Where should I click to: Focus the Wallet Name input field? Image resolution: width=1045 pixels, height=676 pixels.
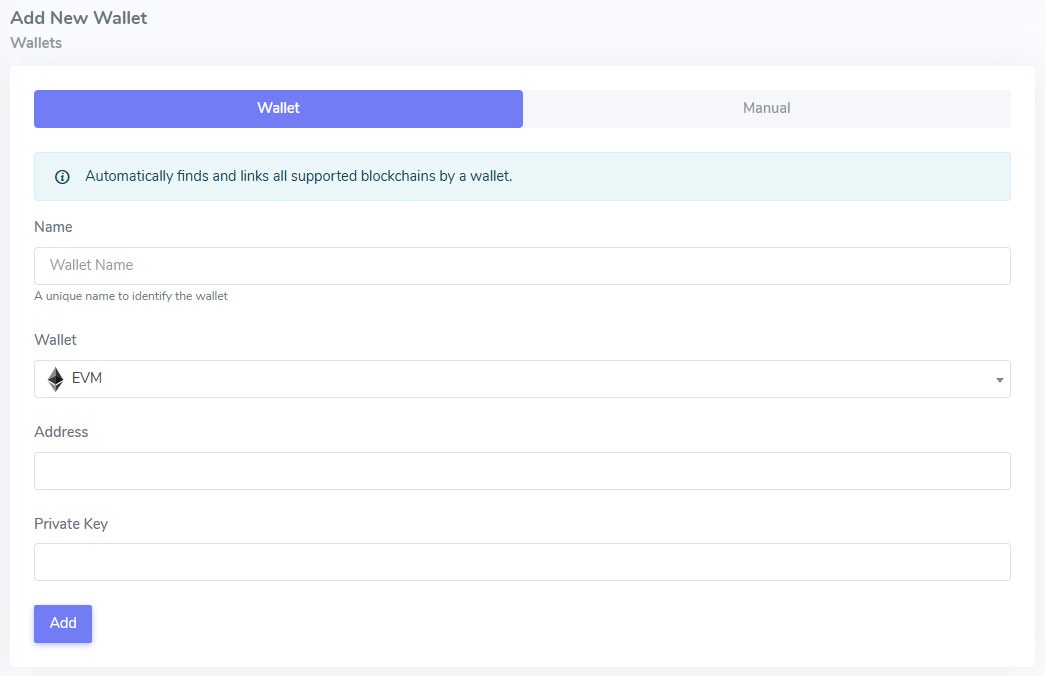[522, 265]
